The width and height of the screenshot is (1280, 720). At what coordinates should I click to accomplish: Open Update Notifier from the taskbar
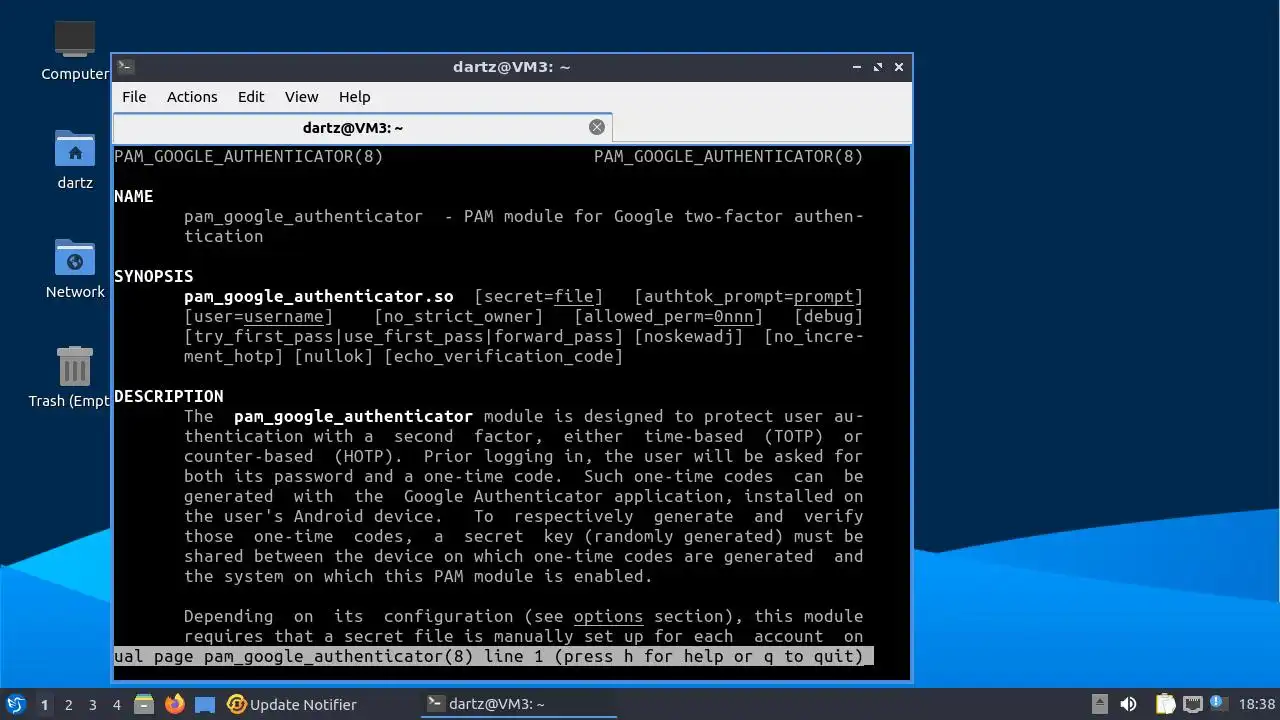point(292,704)
